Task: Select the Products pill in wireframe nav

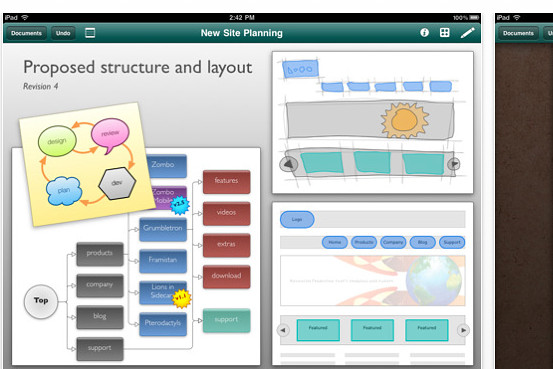Action: (x=364, y=242)
